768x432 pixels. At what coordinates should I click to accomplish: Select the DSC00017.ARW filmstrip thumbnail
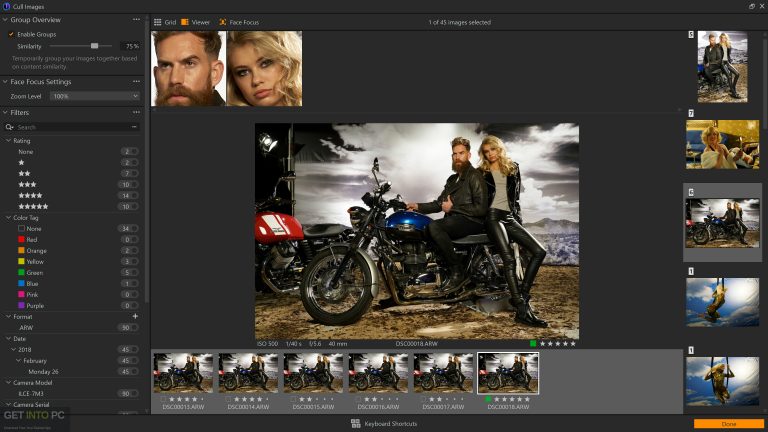pyautogui.click(x=443, y=373)
